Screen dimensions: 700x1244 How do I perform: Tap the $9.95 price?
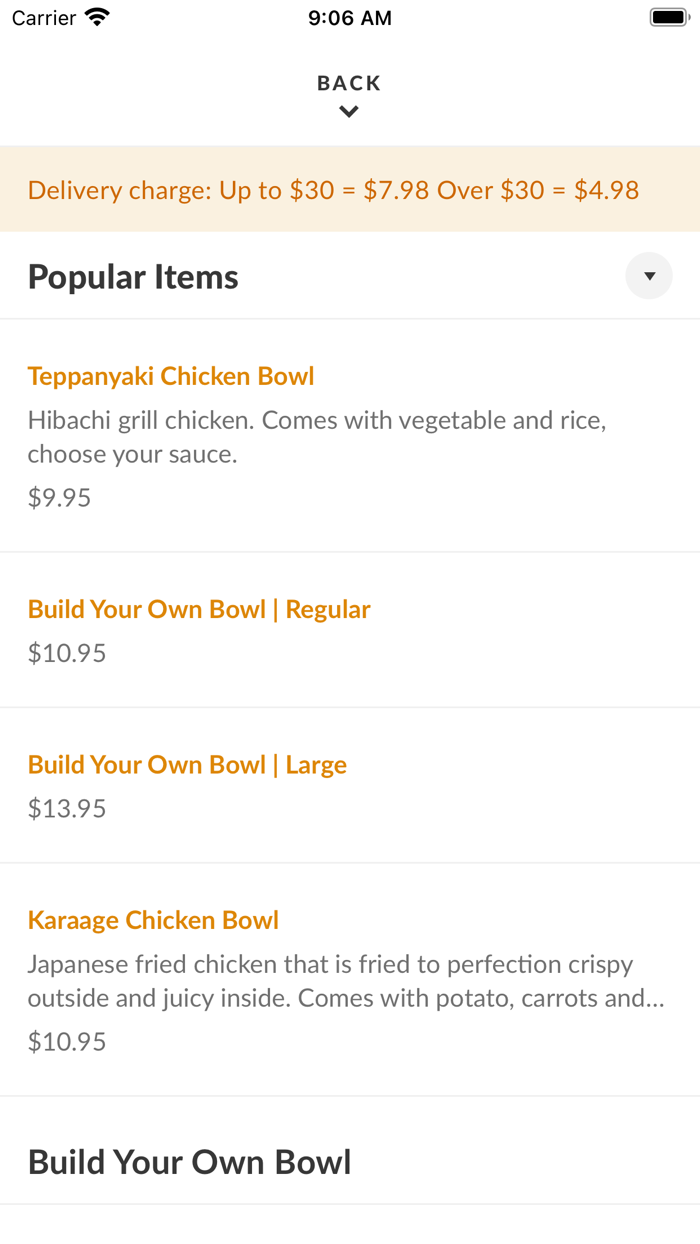click(59, 498)
